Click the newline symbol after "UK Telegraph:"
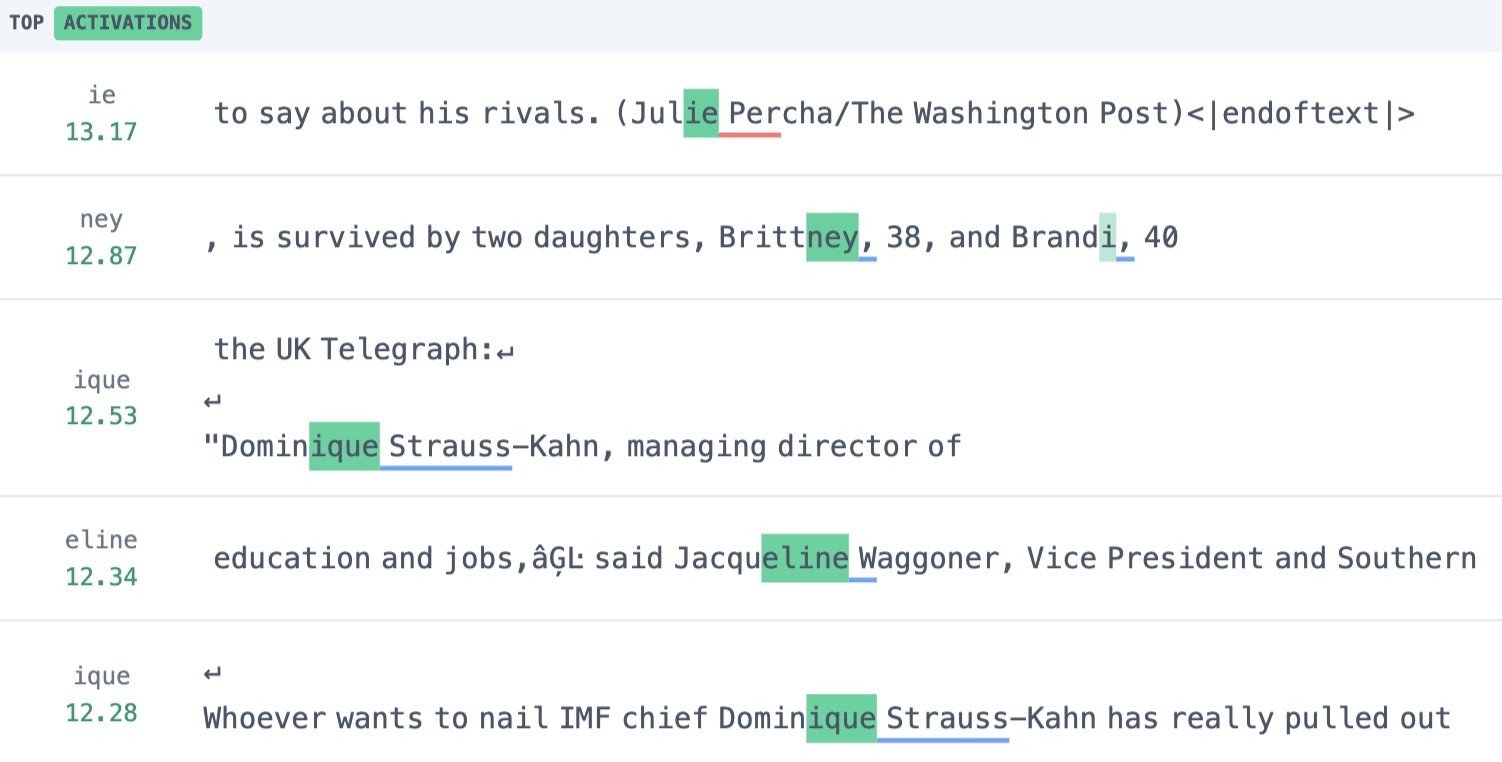Viewport: 1502px width, 762px height. pyautogui.click(x=506, y=351)
